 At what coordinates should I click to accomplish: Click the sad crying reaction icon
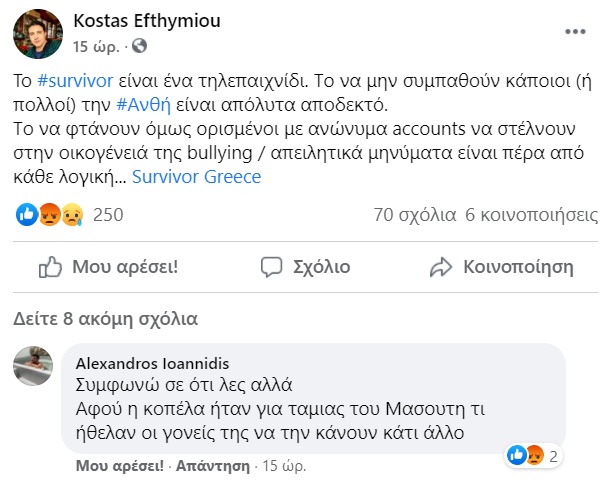tap(70, 214)
